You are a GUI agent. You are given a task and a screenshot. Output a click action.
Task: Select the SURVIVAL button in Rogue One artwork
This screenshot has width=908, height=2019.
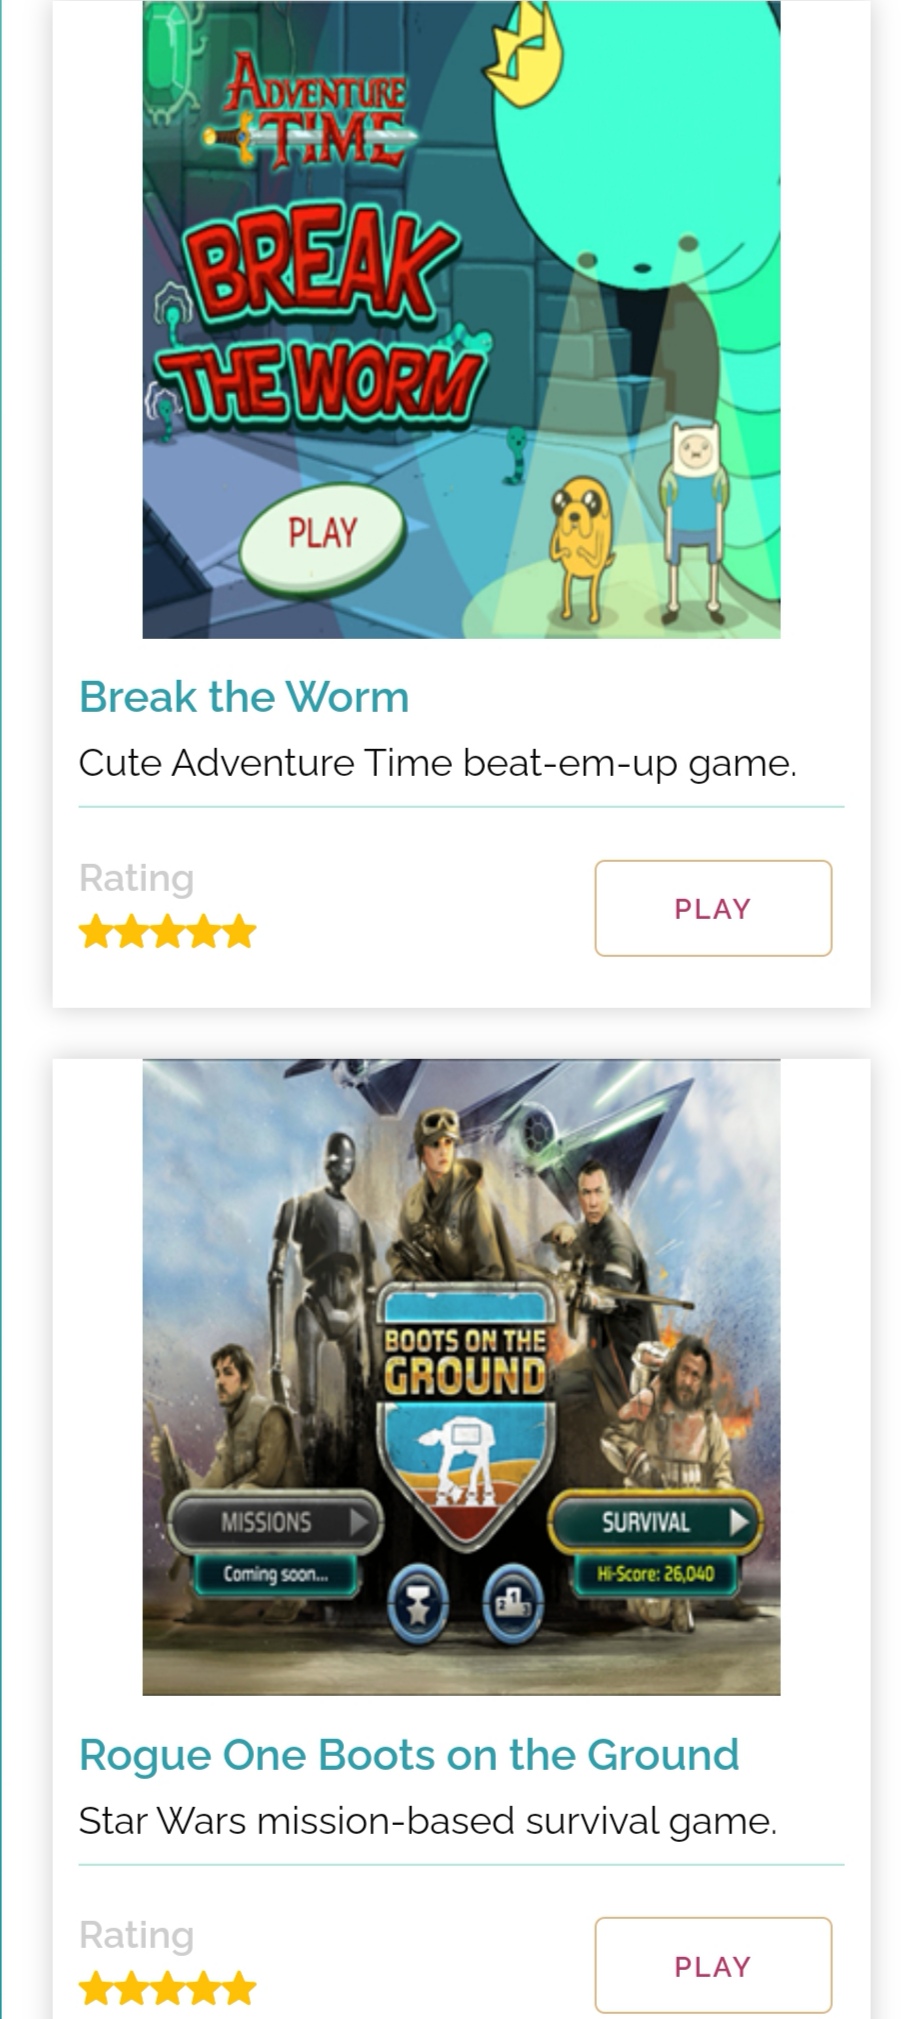(655, 1522)
